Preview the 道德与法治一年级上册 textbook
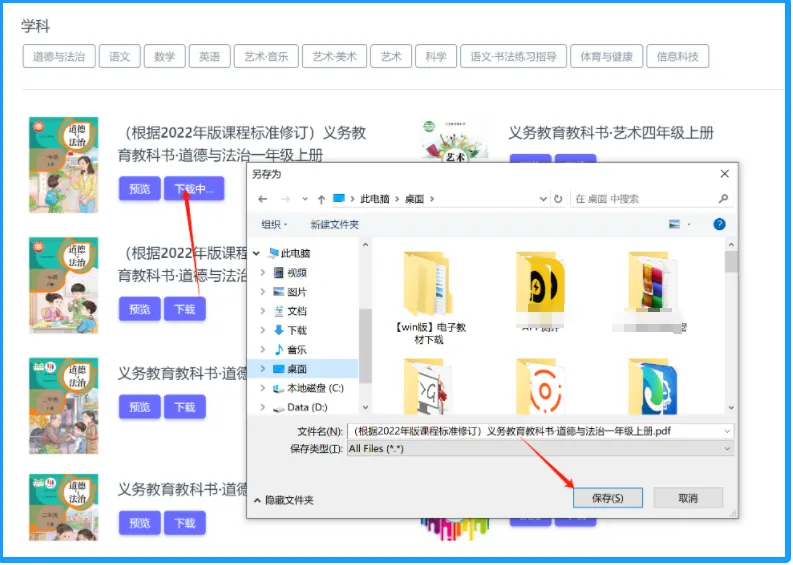Viewport: 793px width, 565px height. click(140, 189)
